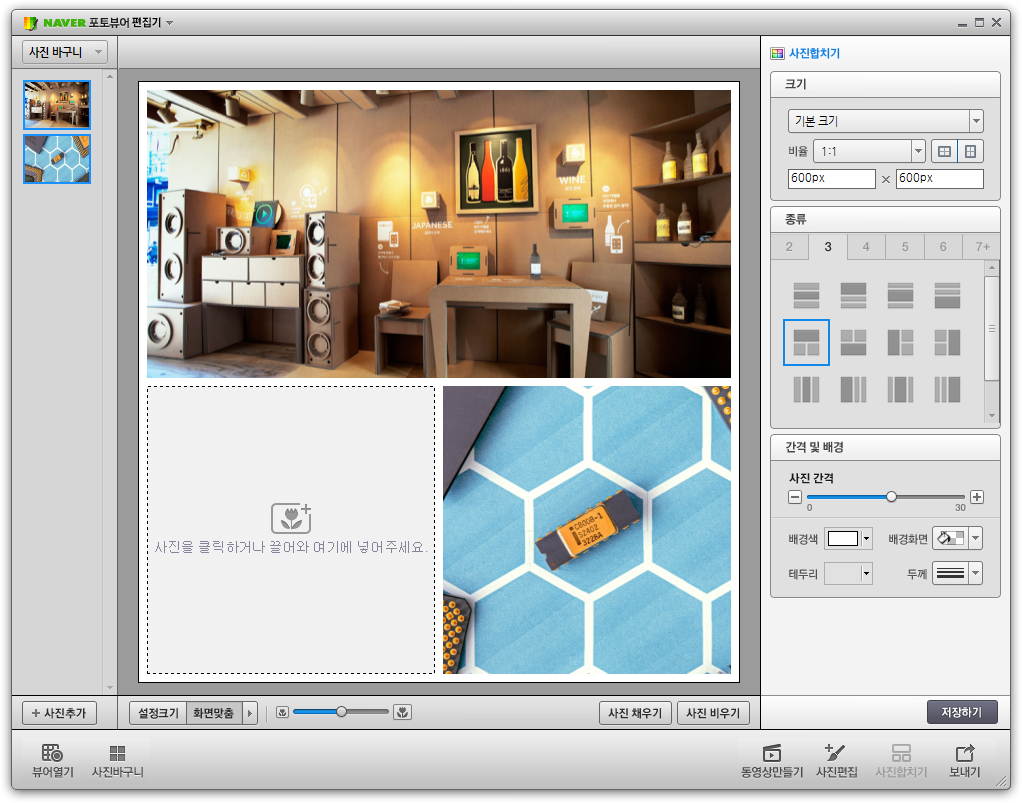Open the 사진 바구니 dropdown
Image resolution: width=1022 pixels, height=803 pixels.
pyautogui.click(x=65, y=52)
